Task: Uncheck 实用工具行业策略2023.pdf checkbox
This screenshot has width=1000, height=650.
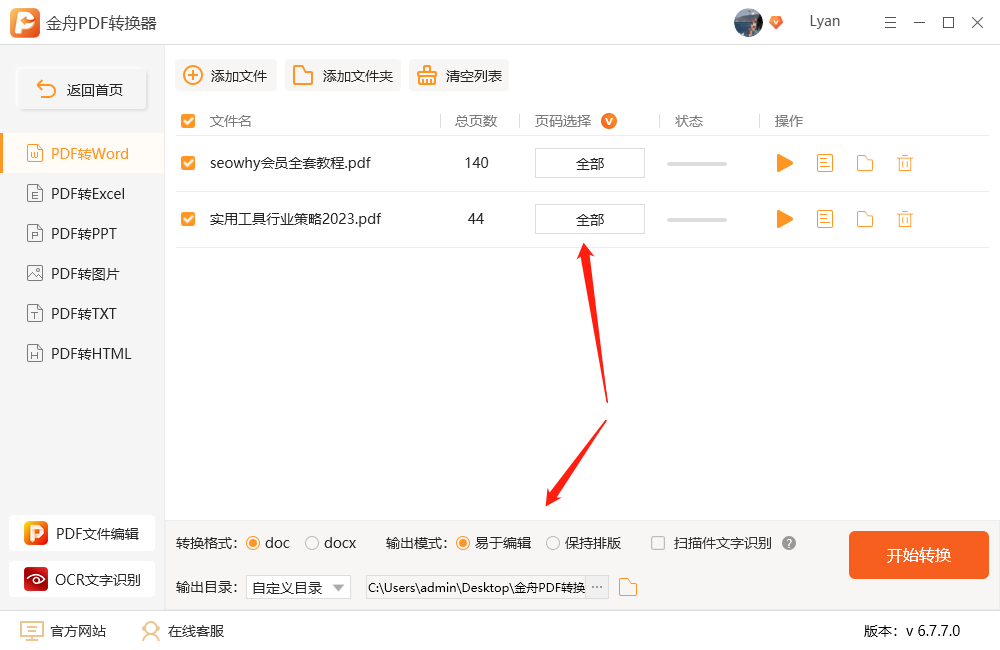Action: click(188, 219)
